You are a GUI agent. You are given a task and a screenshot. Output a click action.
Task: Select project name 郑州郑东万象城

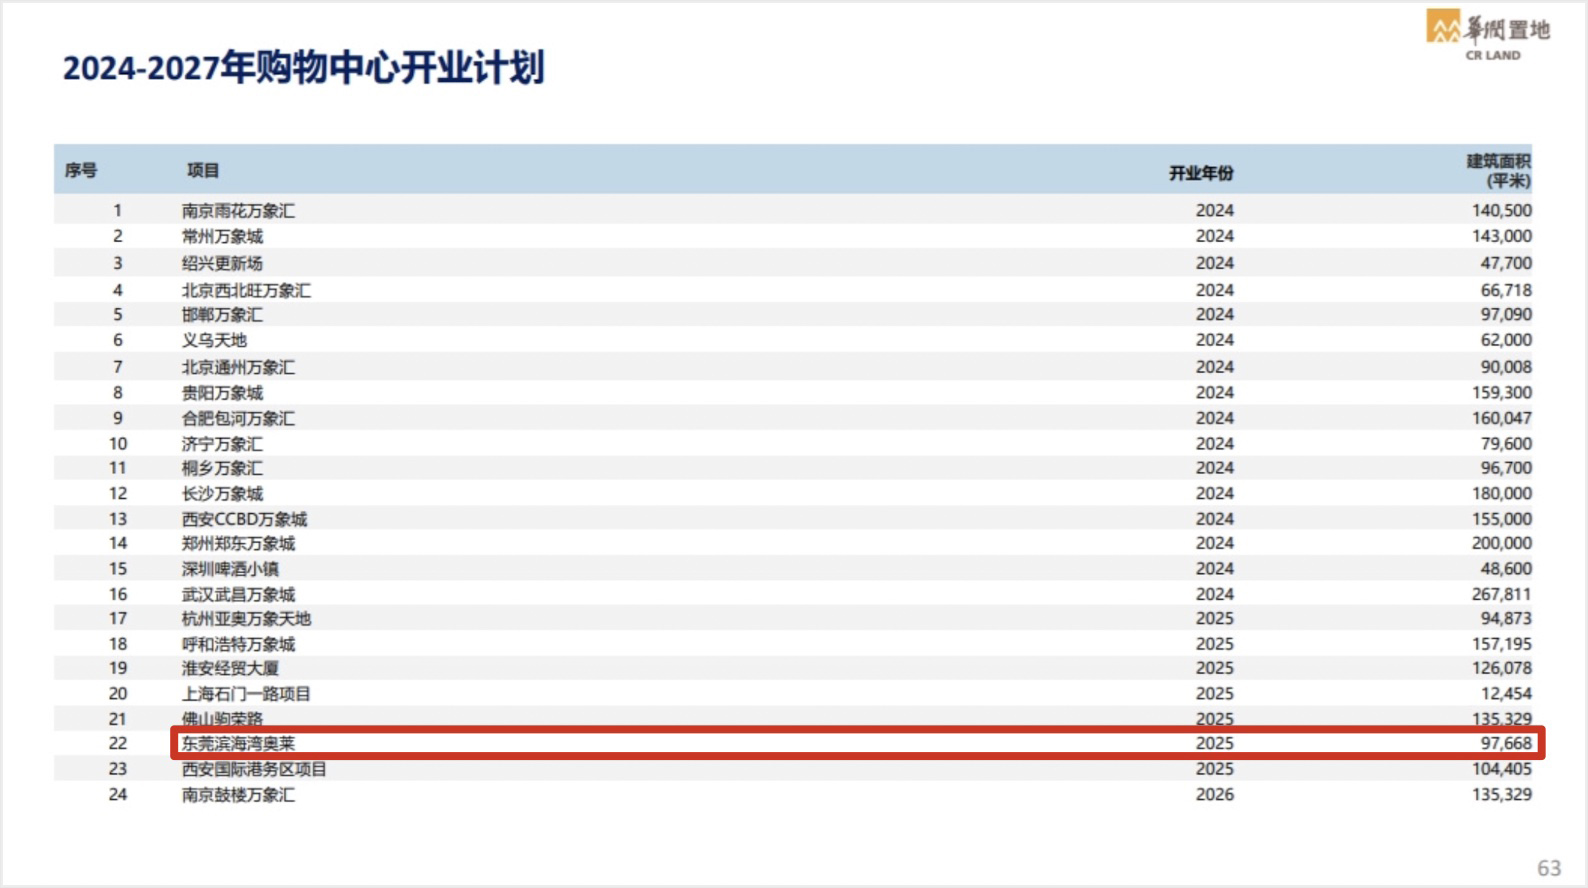point(238,543)
